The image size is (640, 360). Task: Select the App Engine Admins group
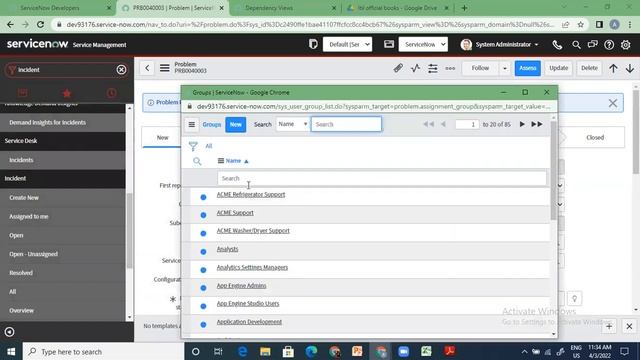241,286
